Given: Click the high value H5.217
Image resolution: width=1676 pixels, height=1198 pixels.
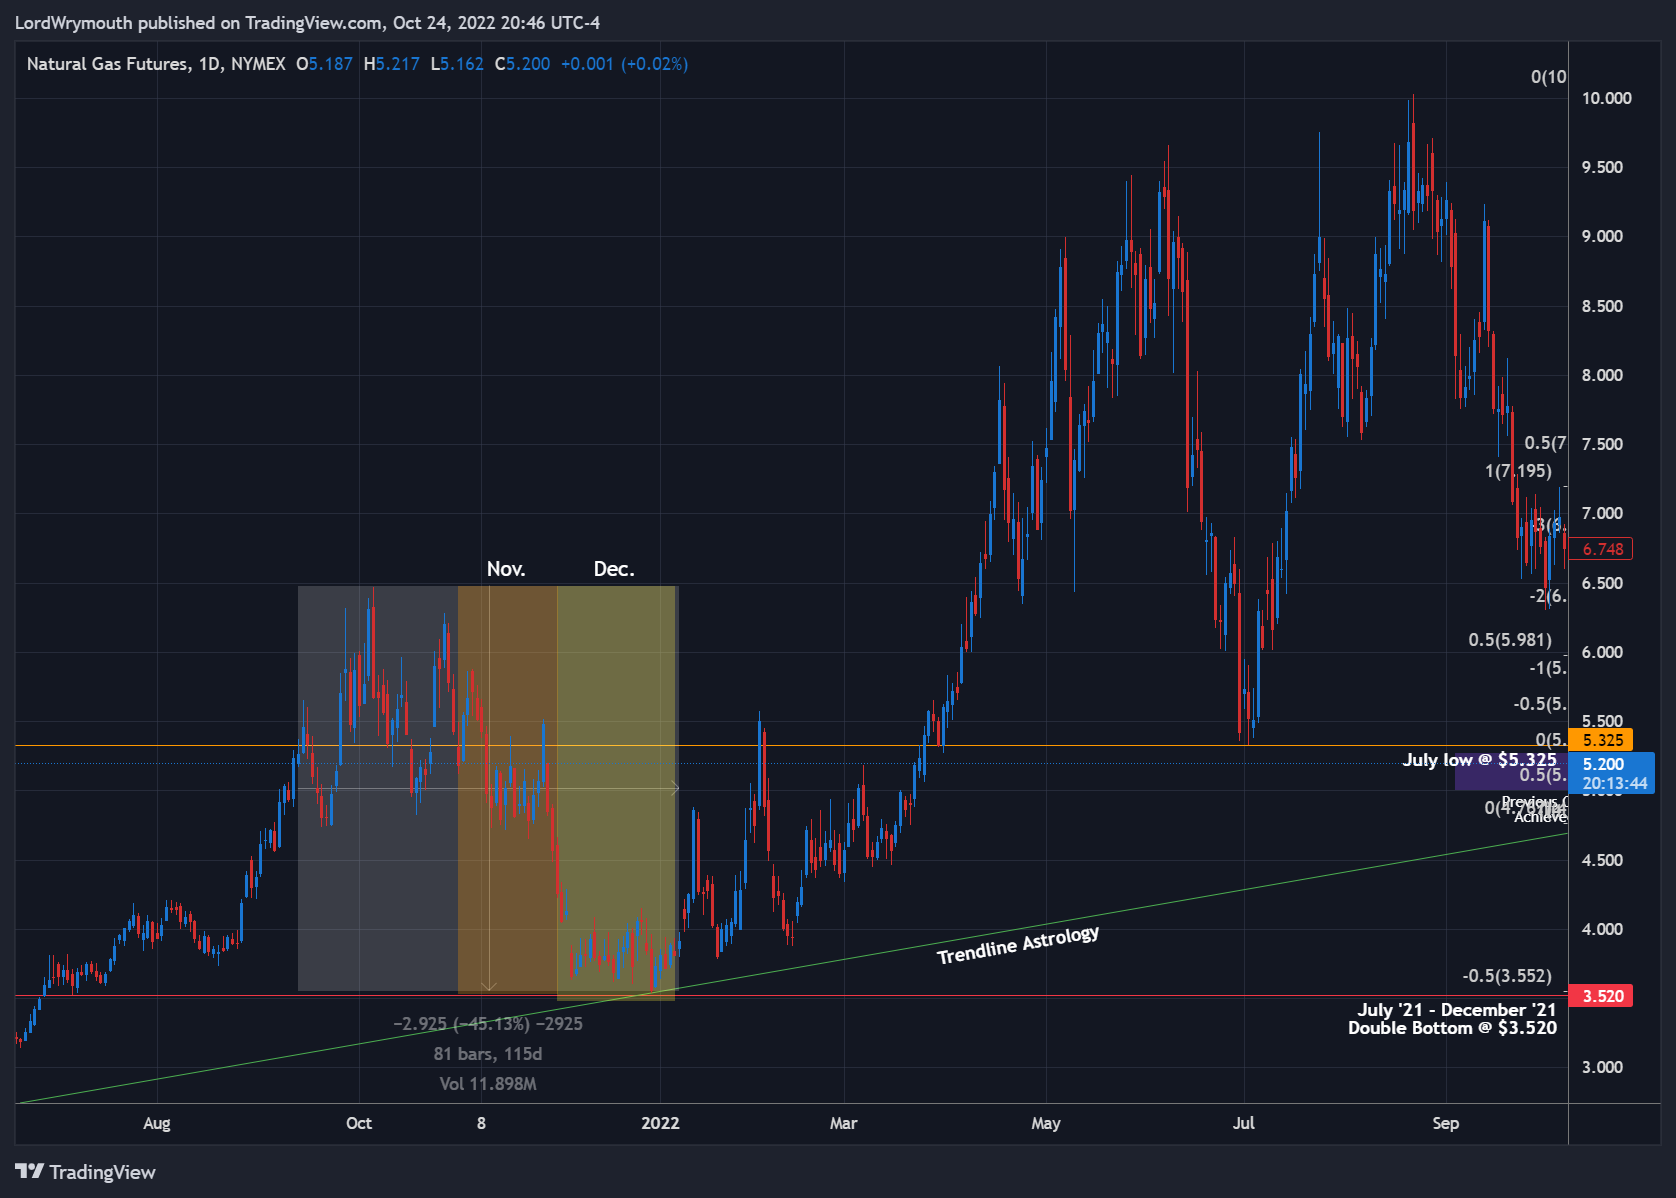Looking at the screenshot, I should click(391, 64).
